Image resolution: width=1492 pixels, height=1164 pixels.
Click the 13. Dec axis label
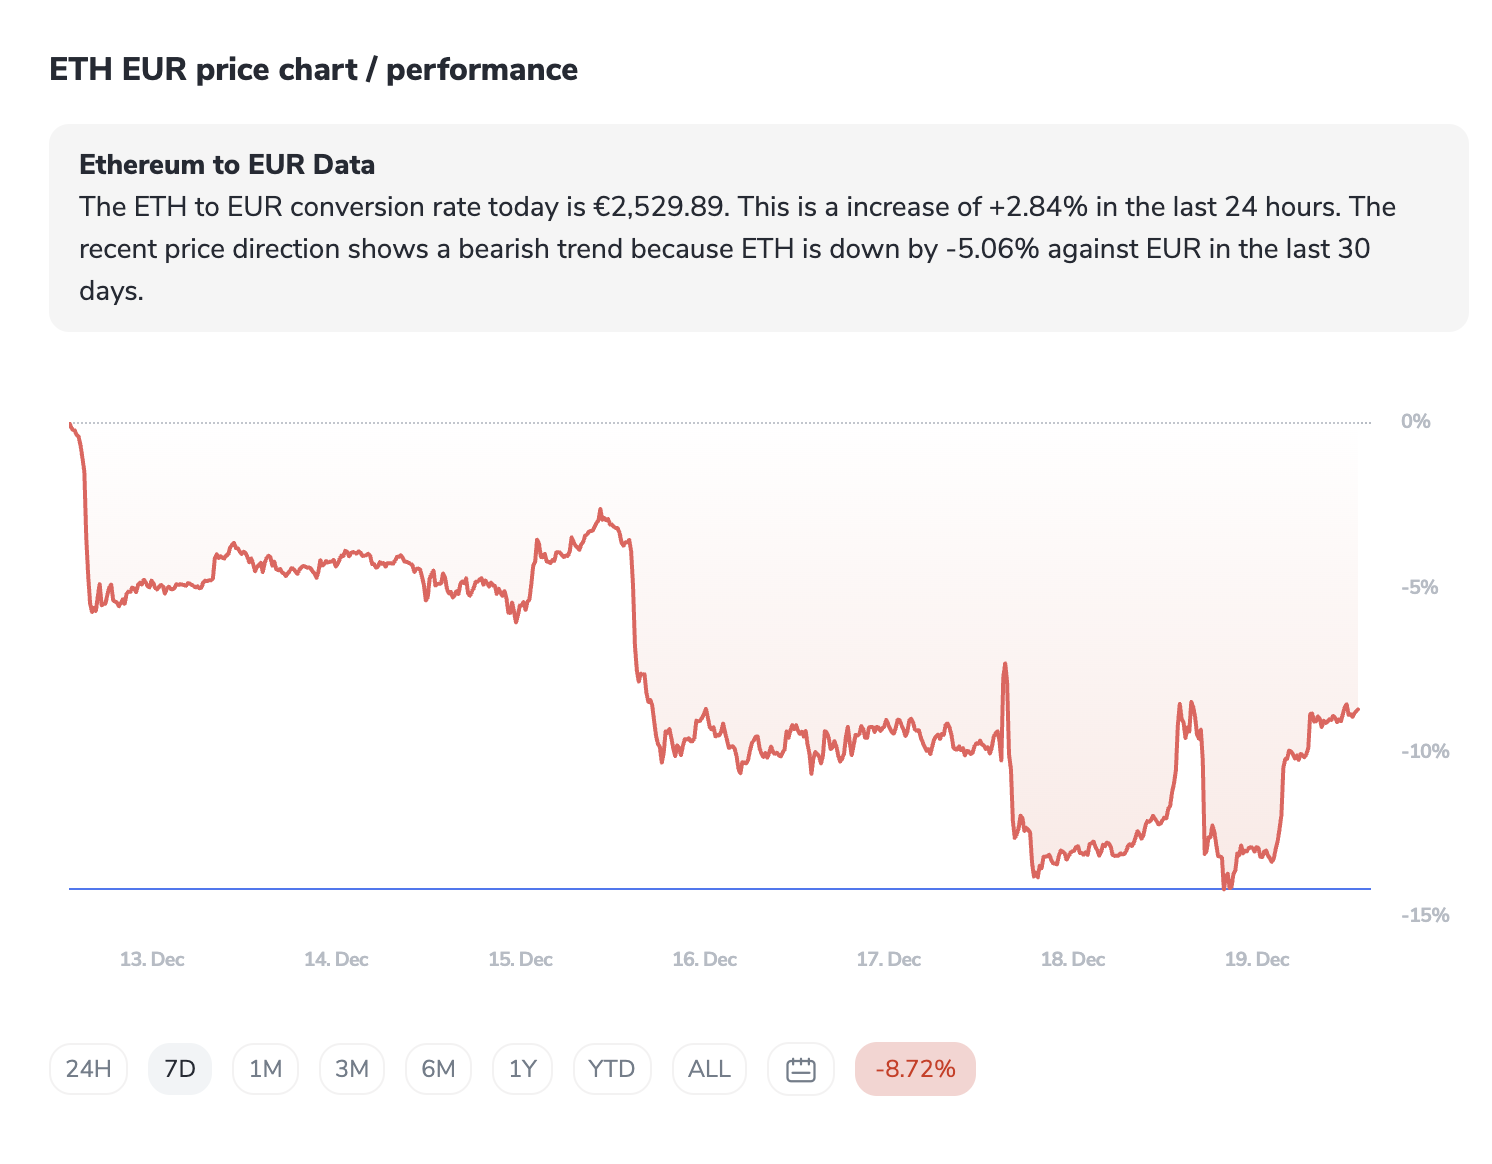152,959
